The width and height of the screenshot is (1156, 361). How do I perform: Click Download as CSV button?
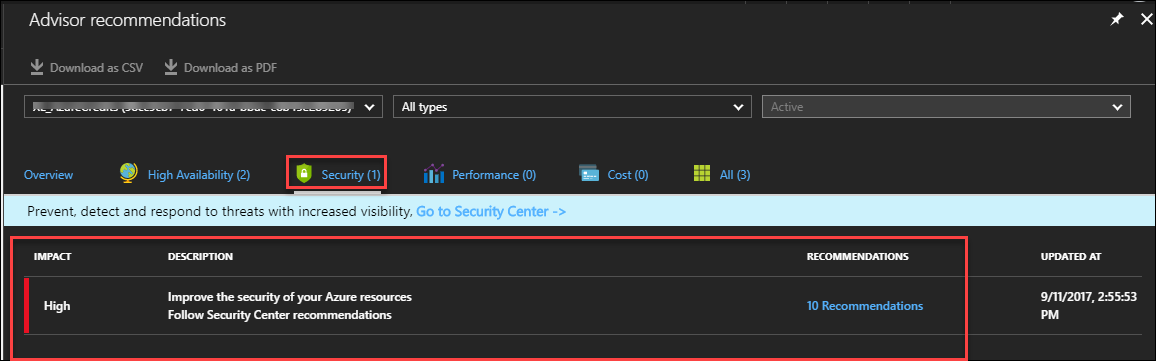[x=86, y=68]
